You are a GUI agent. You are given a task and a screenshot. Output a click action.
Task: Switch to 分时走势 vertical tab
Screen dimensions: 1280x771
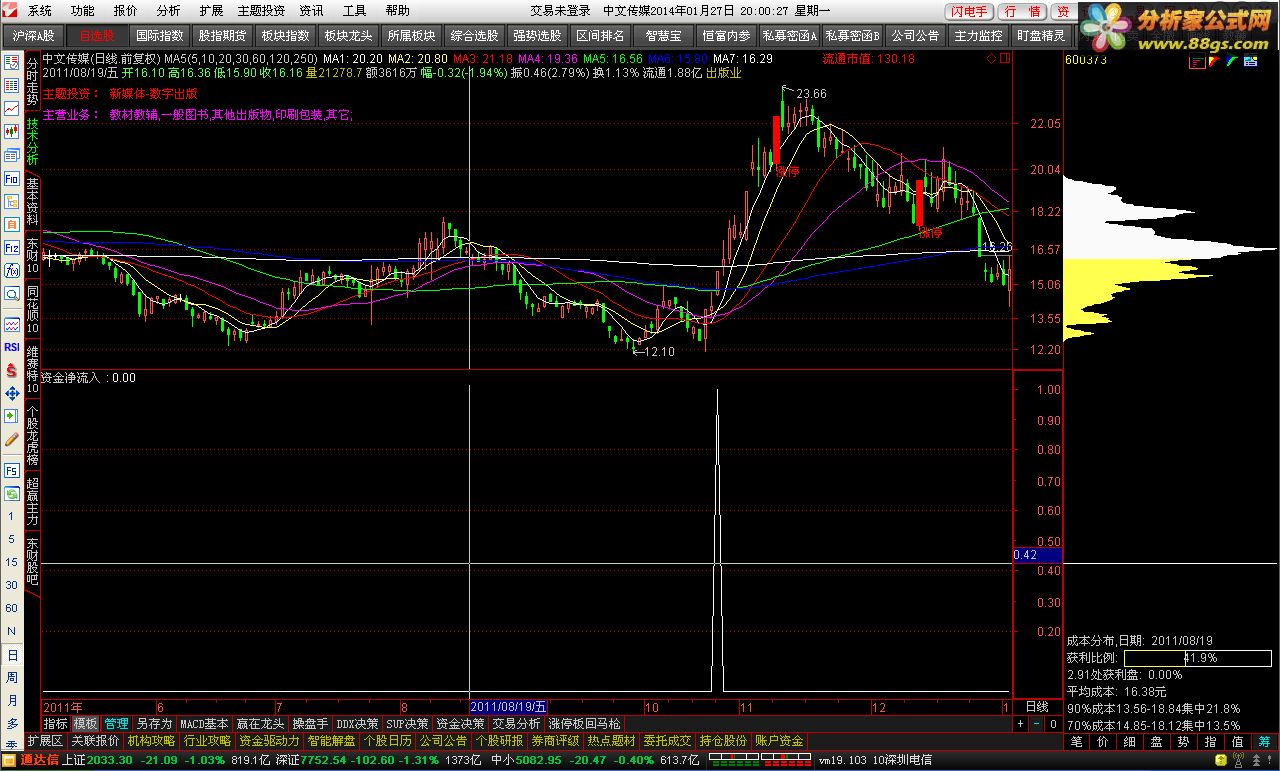click(33, 82)
